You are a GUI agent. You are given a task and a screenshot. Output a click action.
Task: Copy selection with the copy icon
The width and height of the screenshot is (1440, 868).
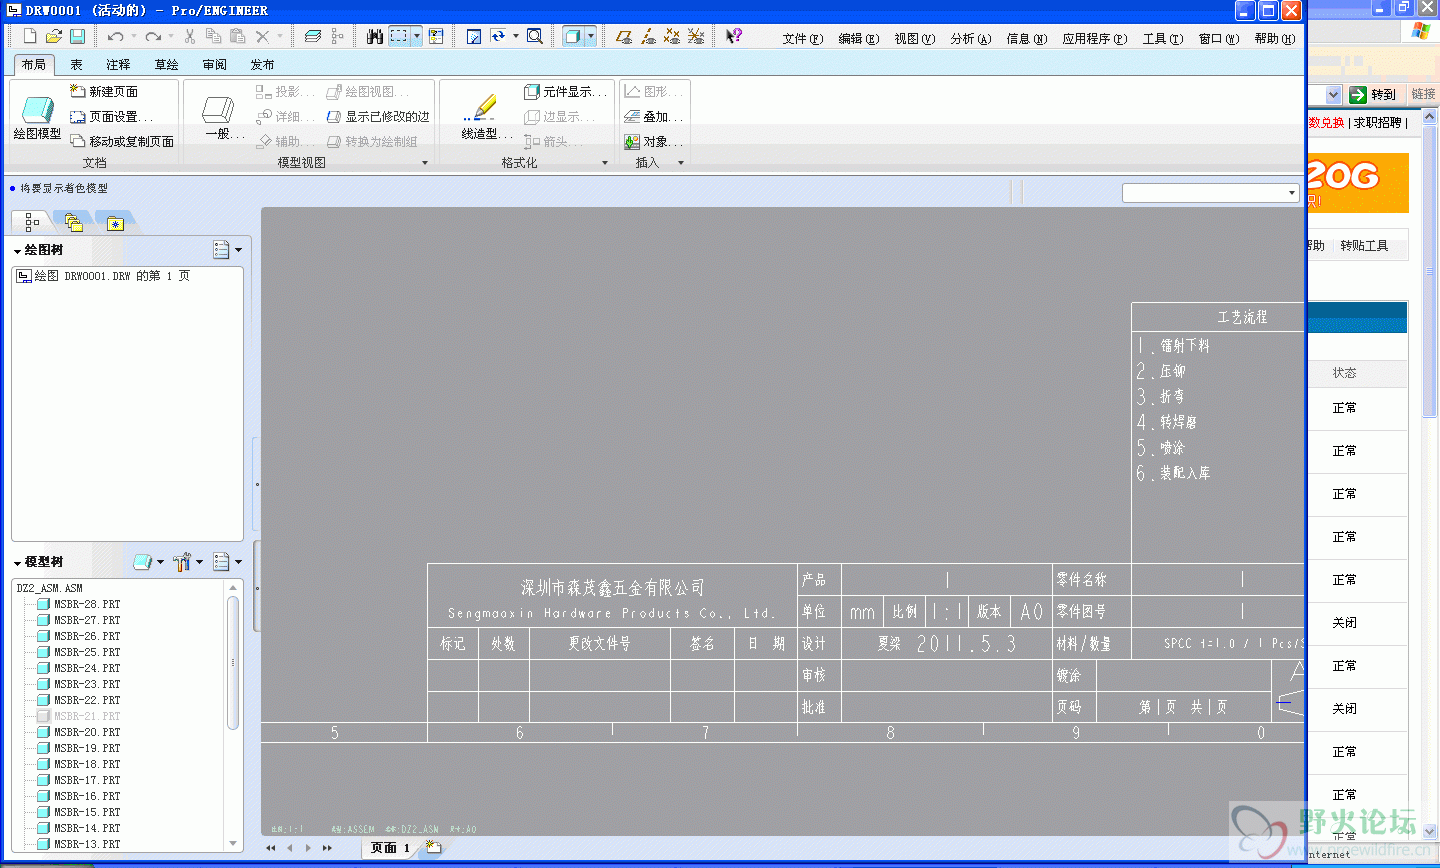(x=213, y=36)
